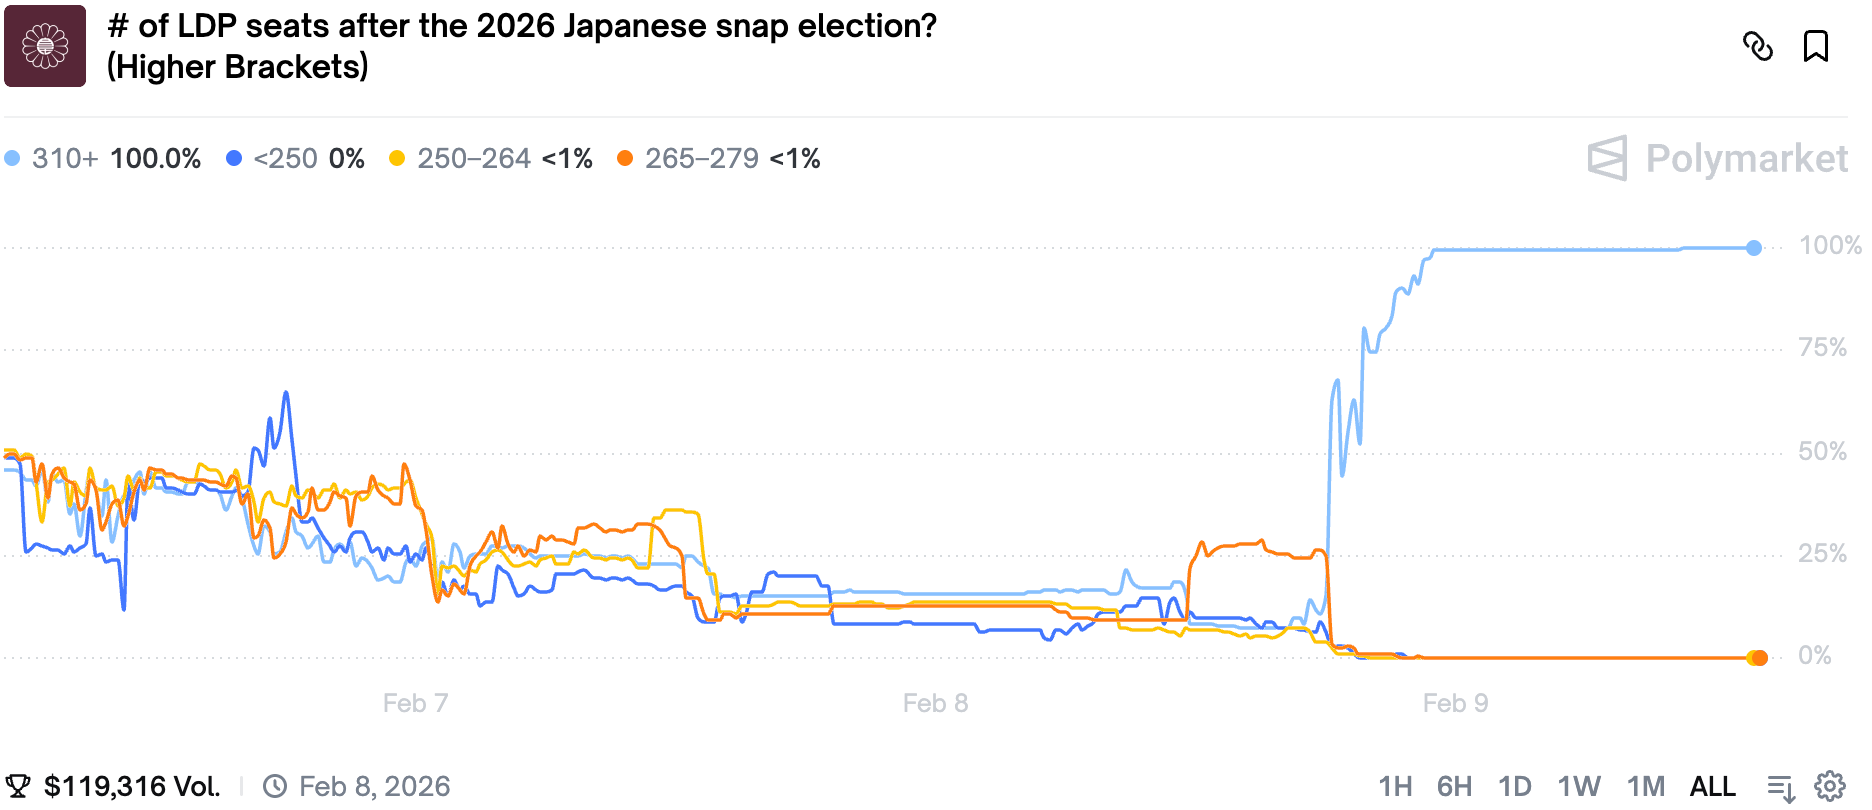Click the Polymarket logo watermark
This screenshot has width=1872, height=810.
[x=1717, y=158]
